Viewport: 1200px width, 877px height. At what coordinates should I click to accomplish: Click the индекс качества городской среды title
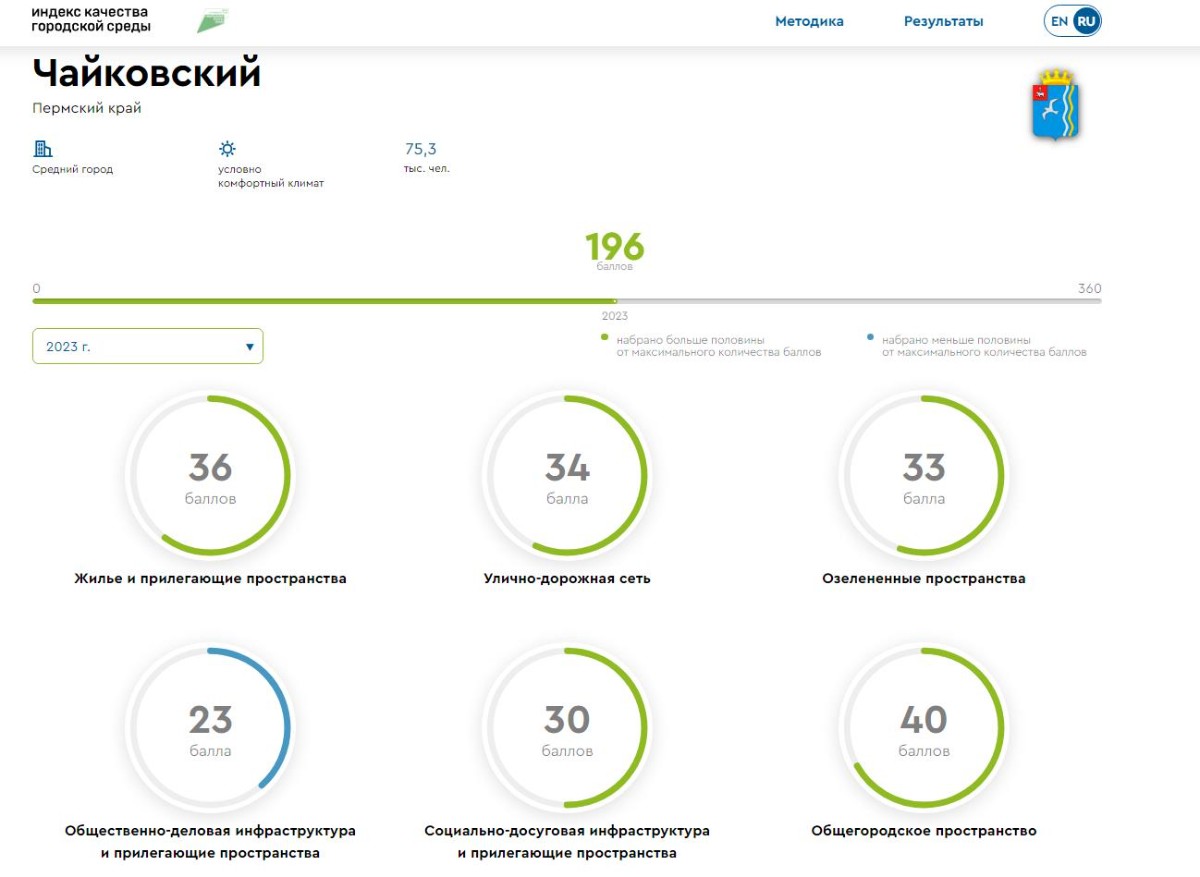(x=90, y=19)
